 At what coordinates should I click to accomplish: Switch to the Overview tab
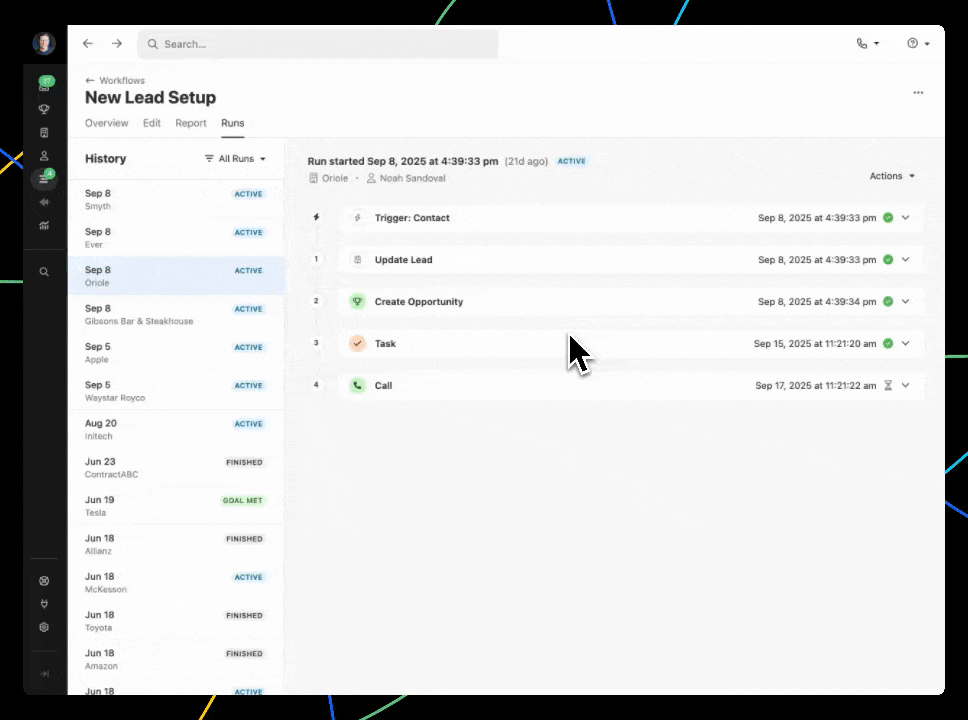(x=107, y=123)
